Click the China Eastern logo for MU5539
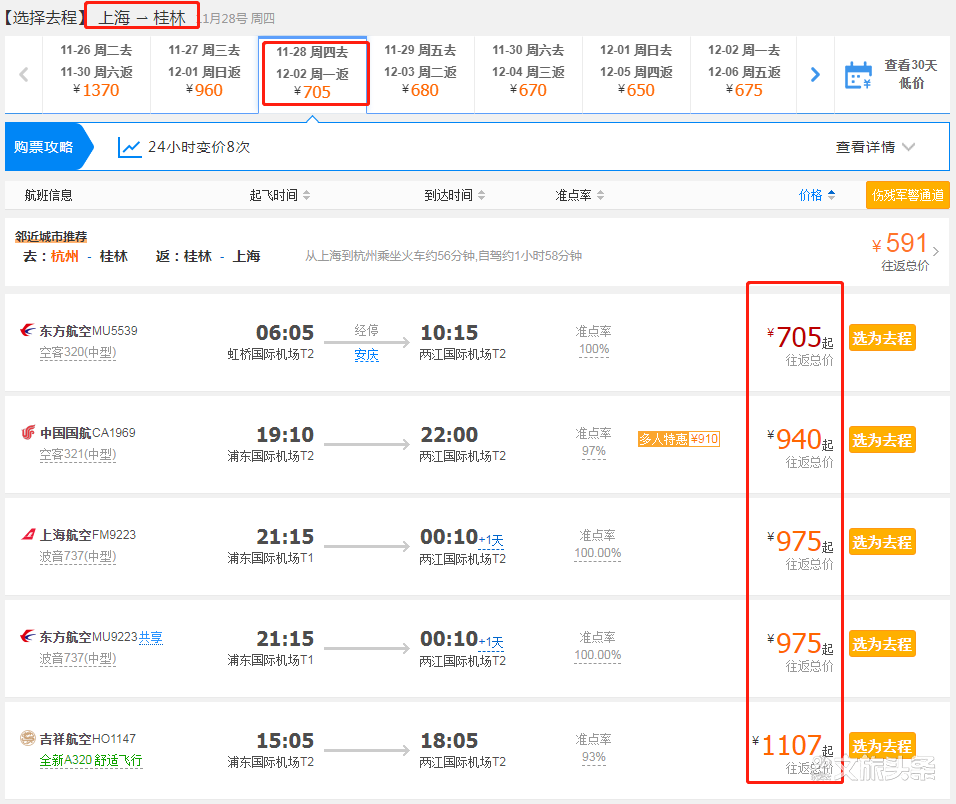 pyautogui.click(x=27, y=330)
